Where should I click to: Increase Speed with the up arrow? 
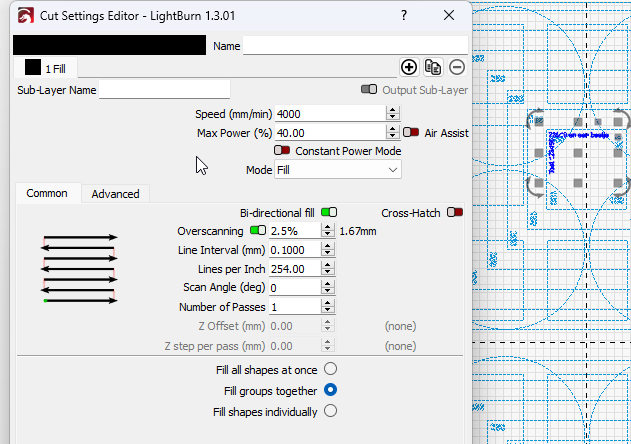coord(392,110)
